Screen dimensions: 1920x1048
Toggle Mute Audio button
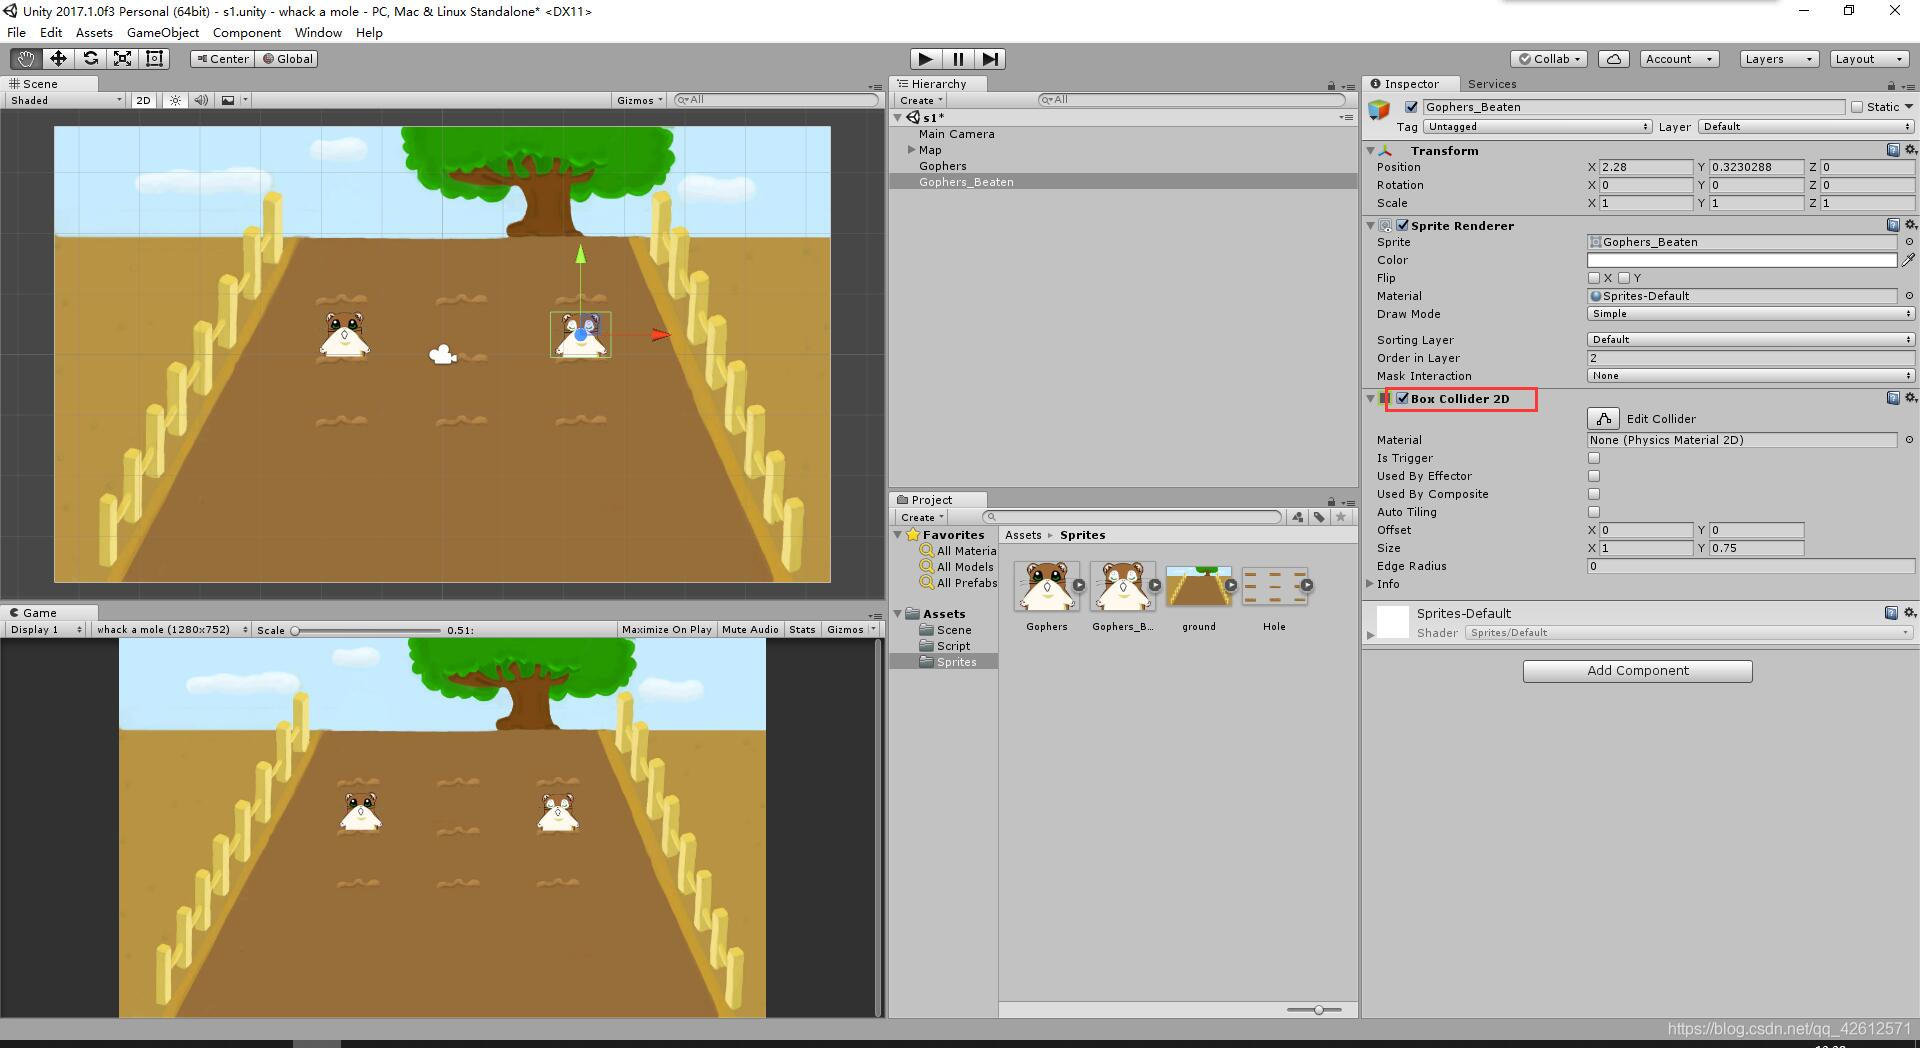(x=750, y=630)
